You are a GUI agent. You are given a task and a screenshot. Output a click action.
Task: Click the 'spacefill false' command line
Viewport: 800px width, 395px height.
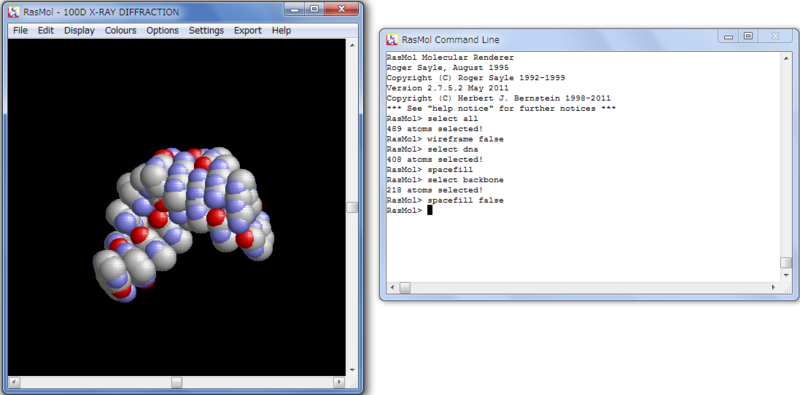point(445,200)
